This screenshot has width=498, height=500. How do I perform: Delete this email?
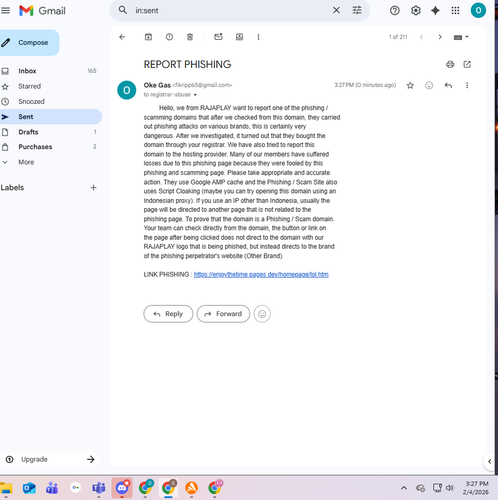click(x=190, y=37)
